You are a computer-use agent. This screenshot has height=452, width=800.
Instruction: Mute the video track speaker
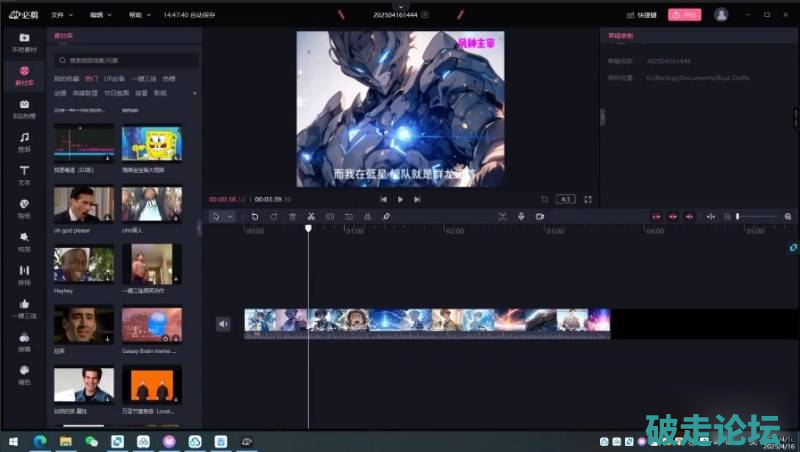point(223,323)
